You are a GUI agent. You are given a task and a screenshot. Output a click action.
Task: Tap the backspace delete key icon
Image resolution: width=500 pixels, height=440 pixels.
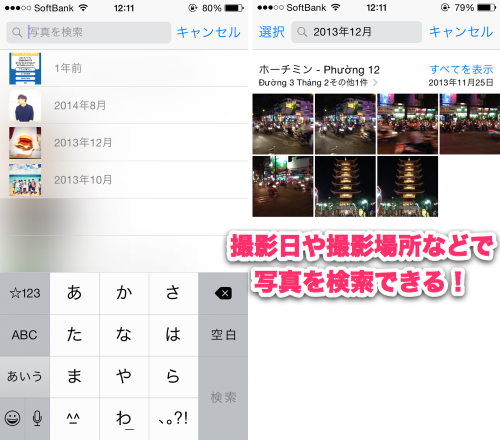coord(223,293)
